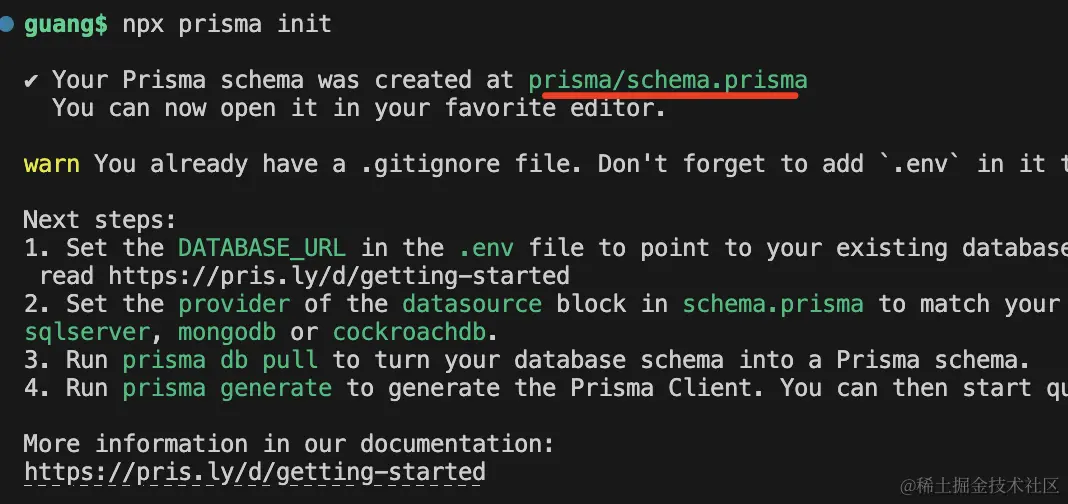Screen dimensions: 1068x504
Task: Click the npx prisma init command
Action: [x=227, y=24]
